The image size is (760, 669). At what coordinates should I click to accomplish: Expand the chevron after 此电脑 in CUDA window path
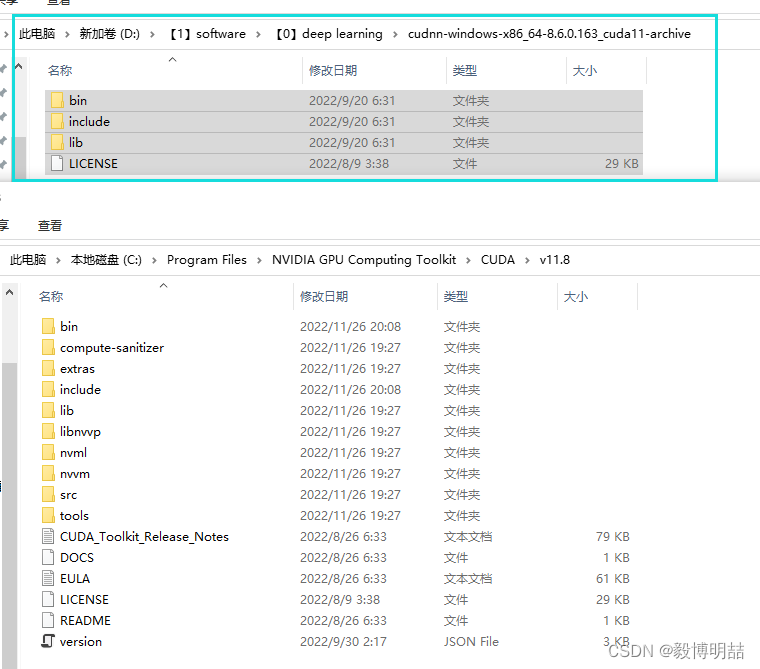(x=58, y=260)
